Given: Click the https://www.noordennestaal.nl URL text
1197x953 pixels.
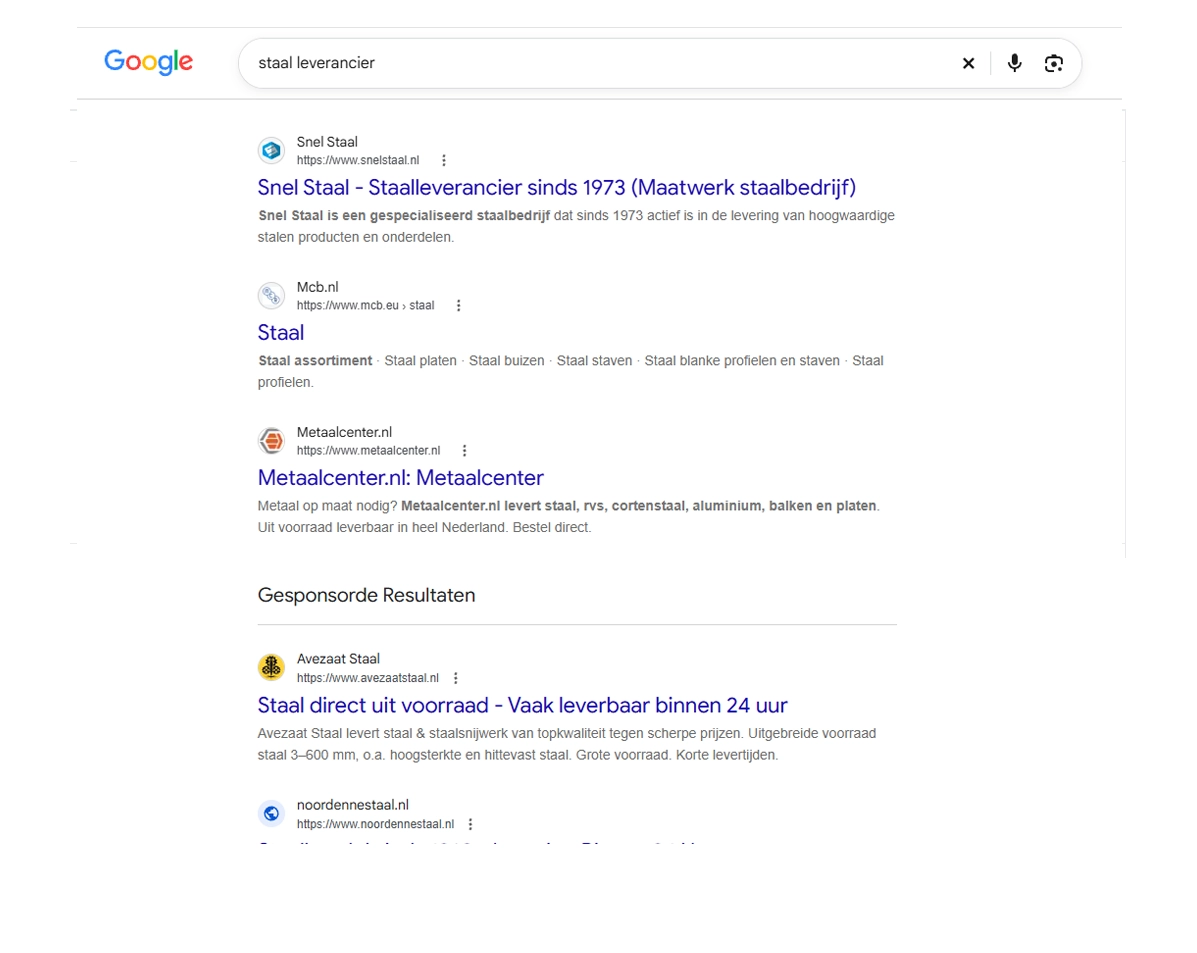Looking at the screenshot, I should [376, 824].
